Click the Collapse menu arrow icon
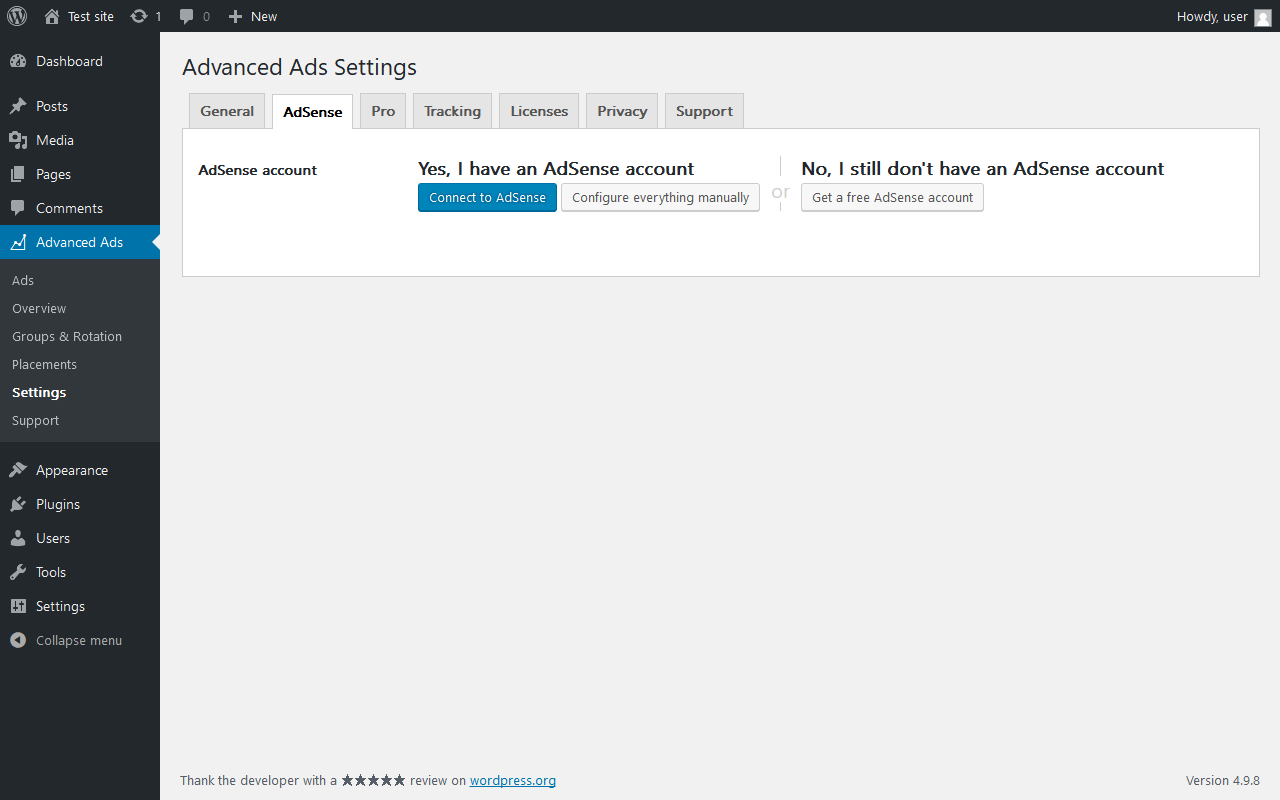Screen dimensions: 1280x800 coord(18,640)
